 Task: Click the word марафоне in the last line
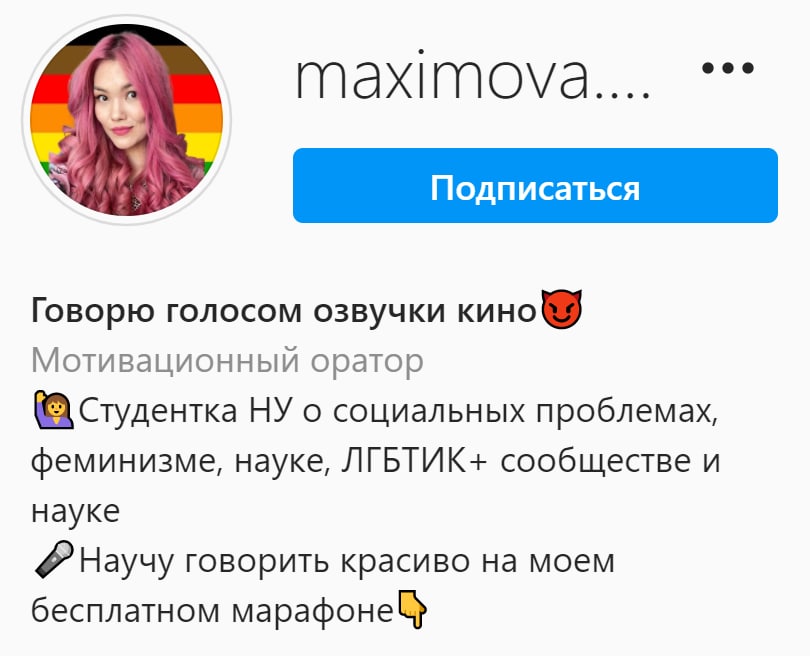313,612
